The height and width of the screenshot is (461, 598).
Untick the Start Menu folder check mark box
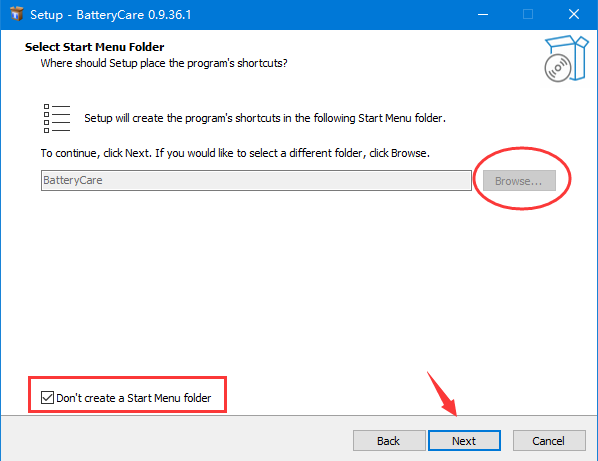(x=47, y=397)
